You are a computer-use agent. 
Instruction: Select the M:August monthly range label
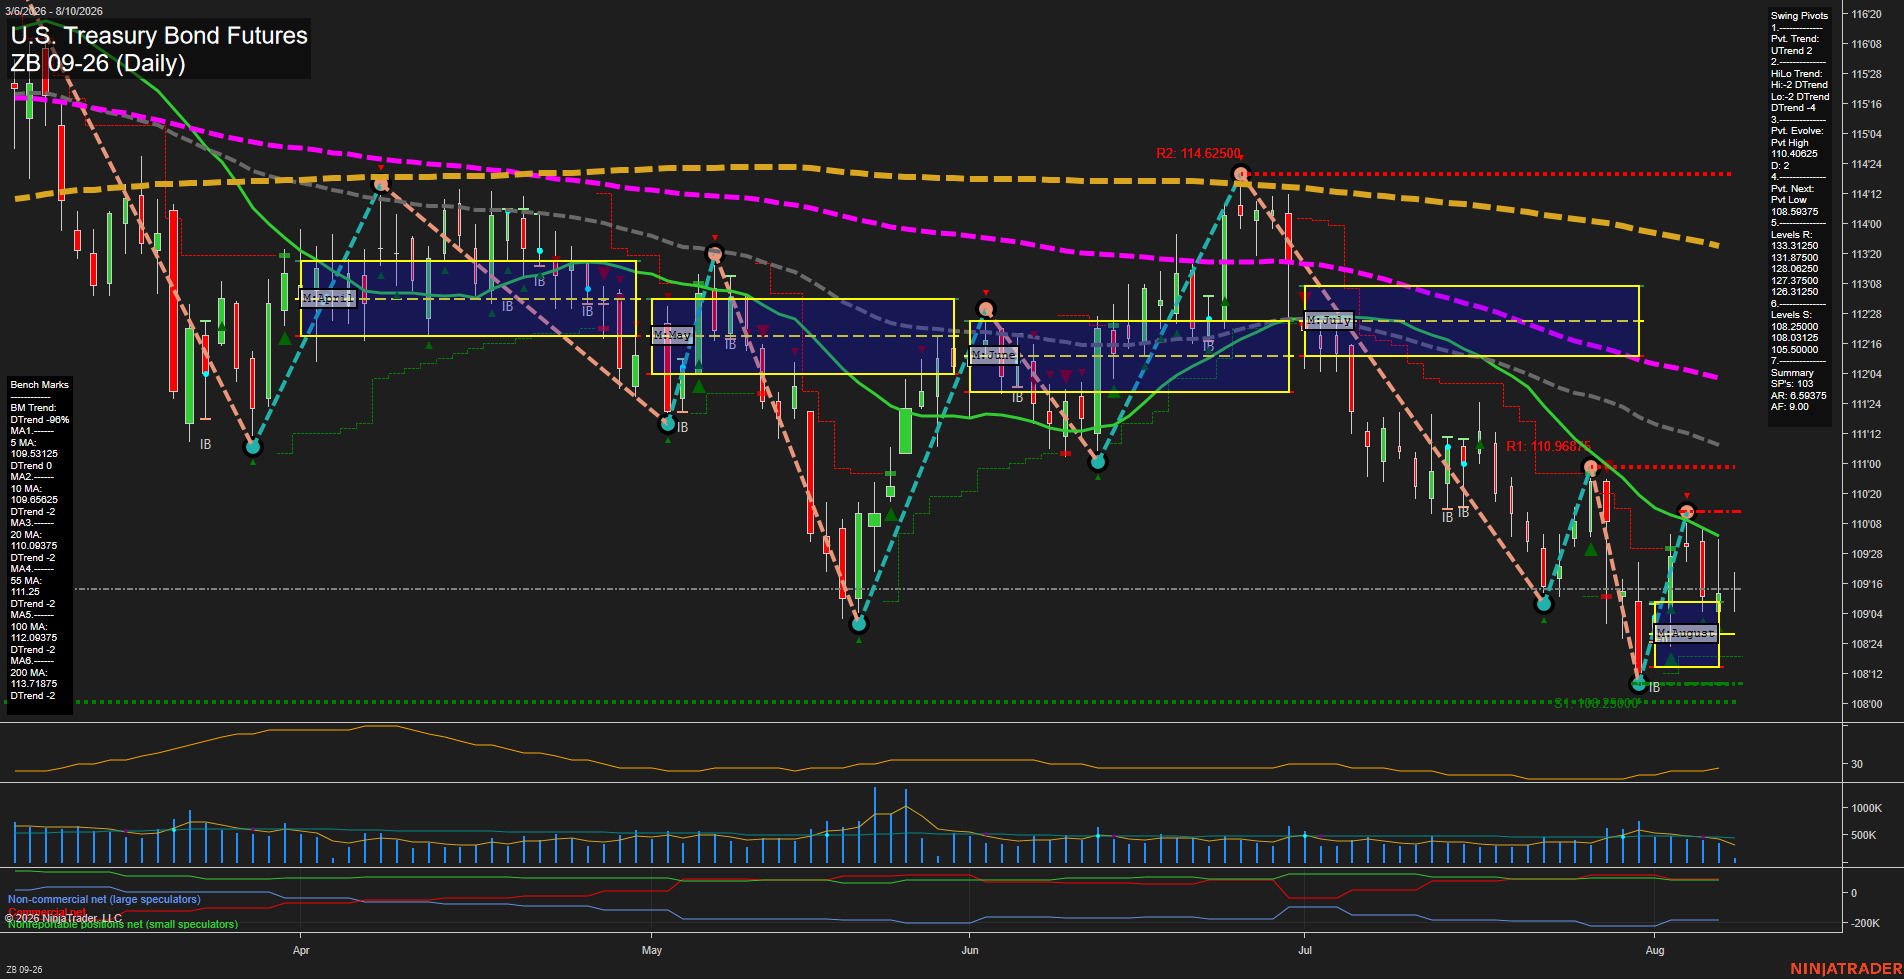click(x=1686, y=633)
